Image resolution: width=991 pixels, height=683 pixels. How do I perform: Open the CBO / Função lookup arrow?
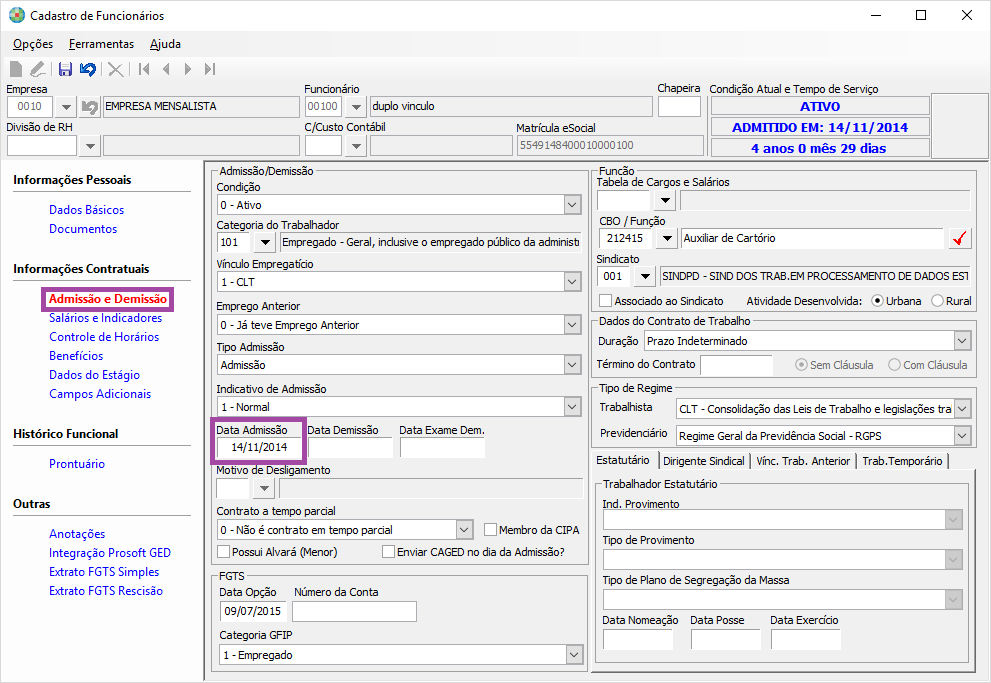(x=666, y=238)
